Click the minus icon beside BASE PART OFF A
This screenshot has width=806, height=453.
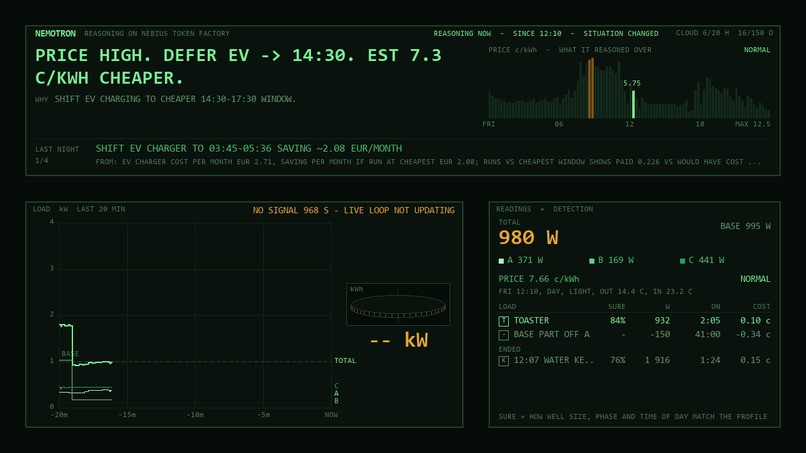[503, 335]
